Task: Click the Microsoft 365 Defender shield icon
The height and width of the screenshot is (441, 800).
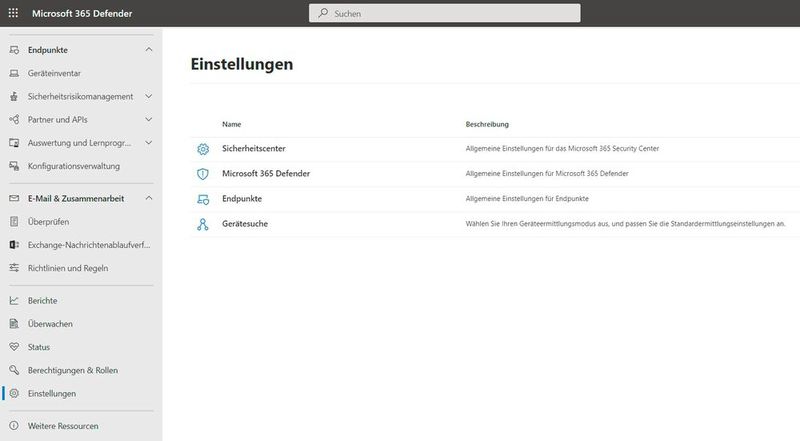Action: (x=203, y=174)
